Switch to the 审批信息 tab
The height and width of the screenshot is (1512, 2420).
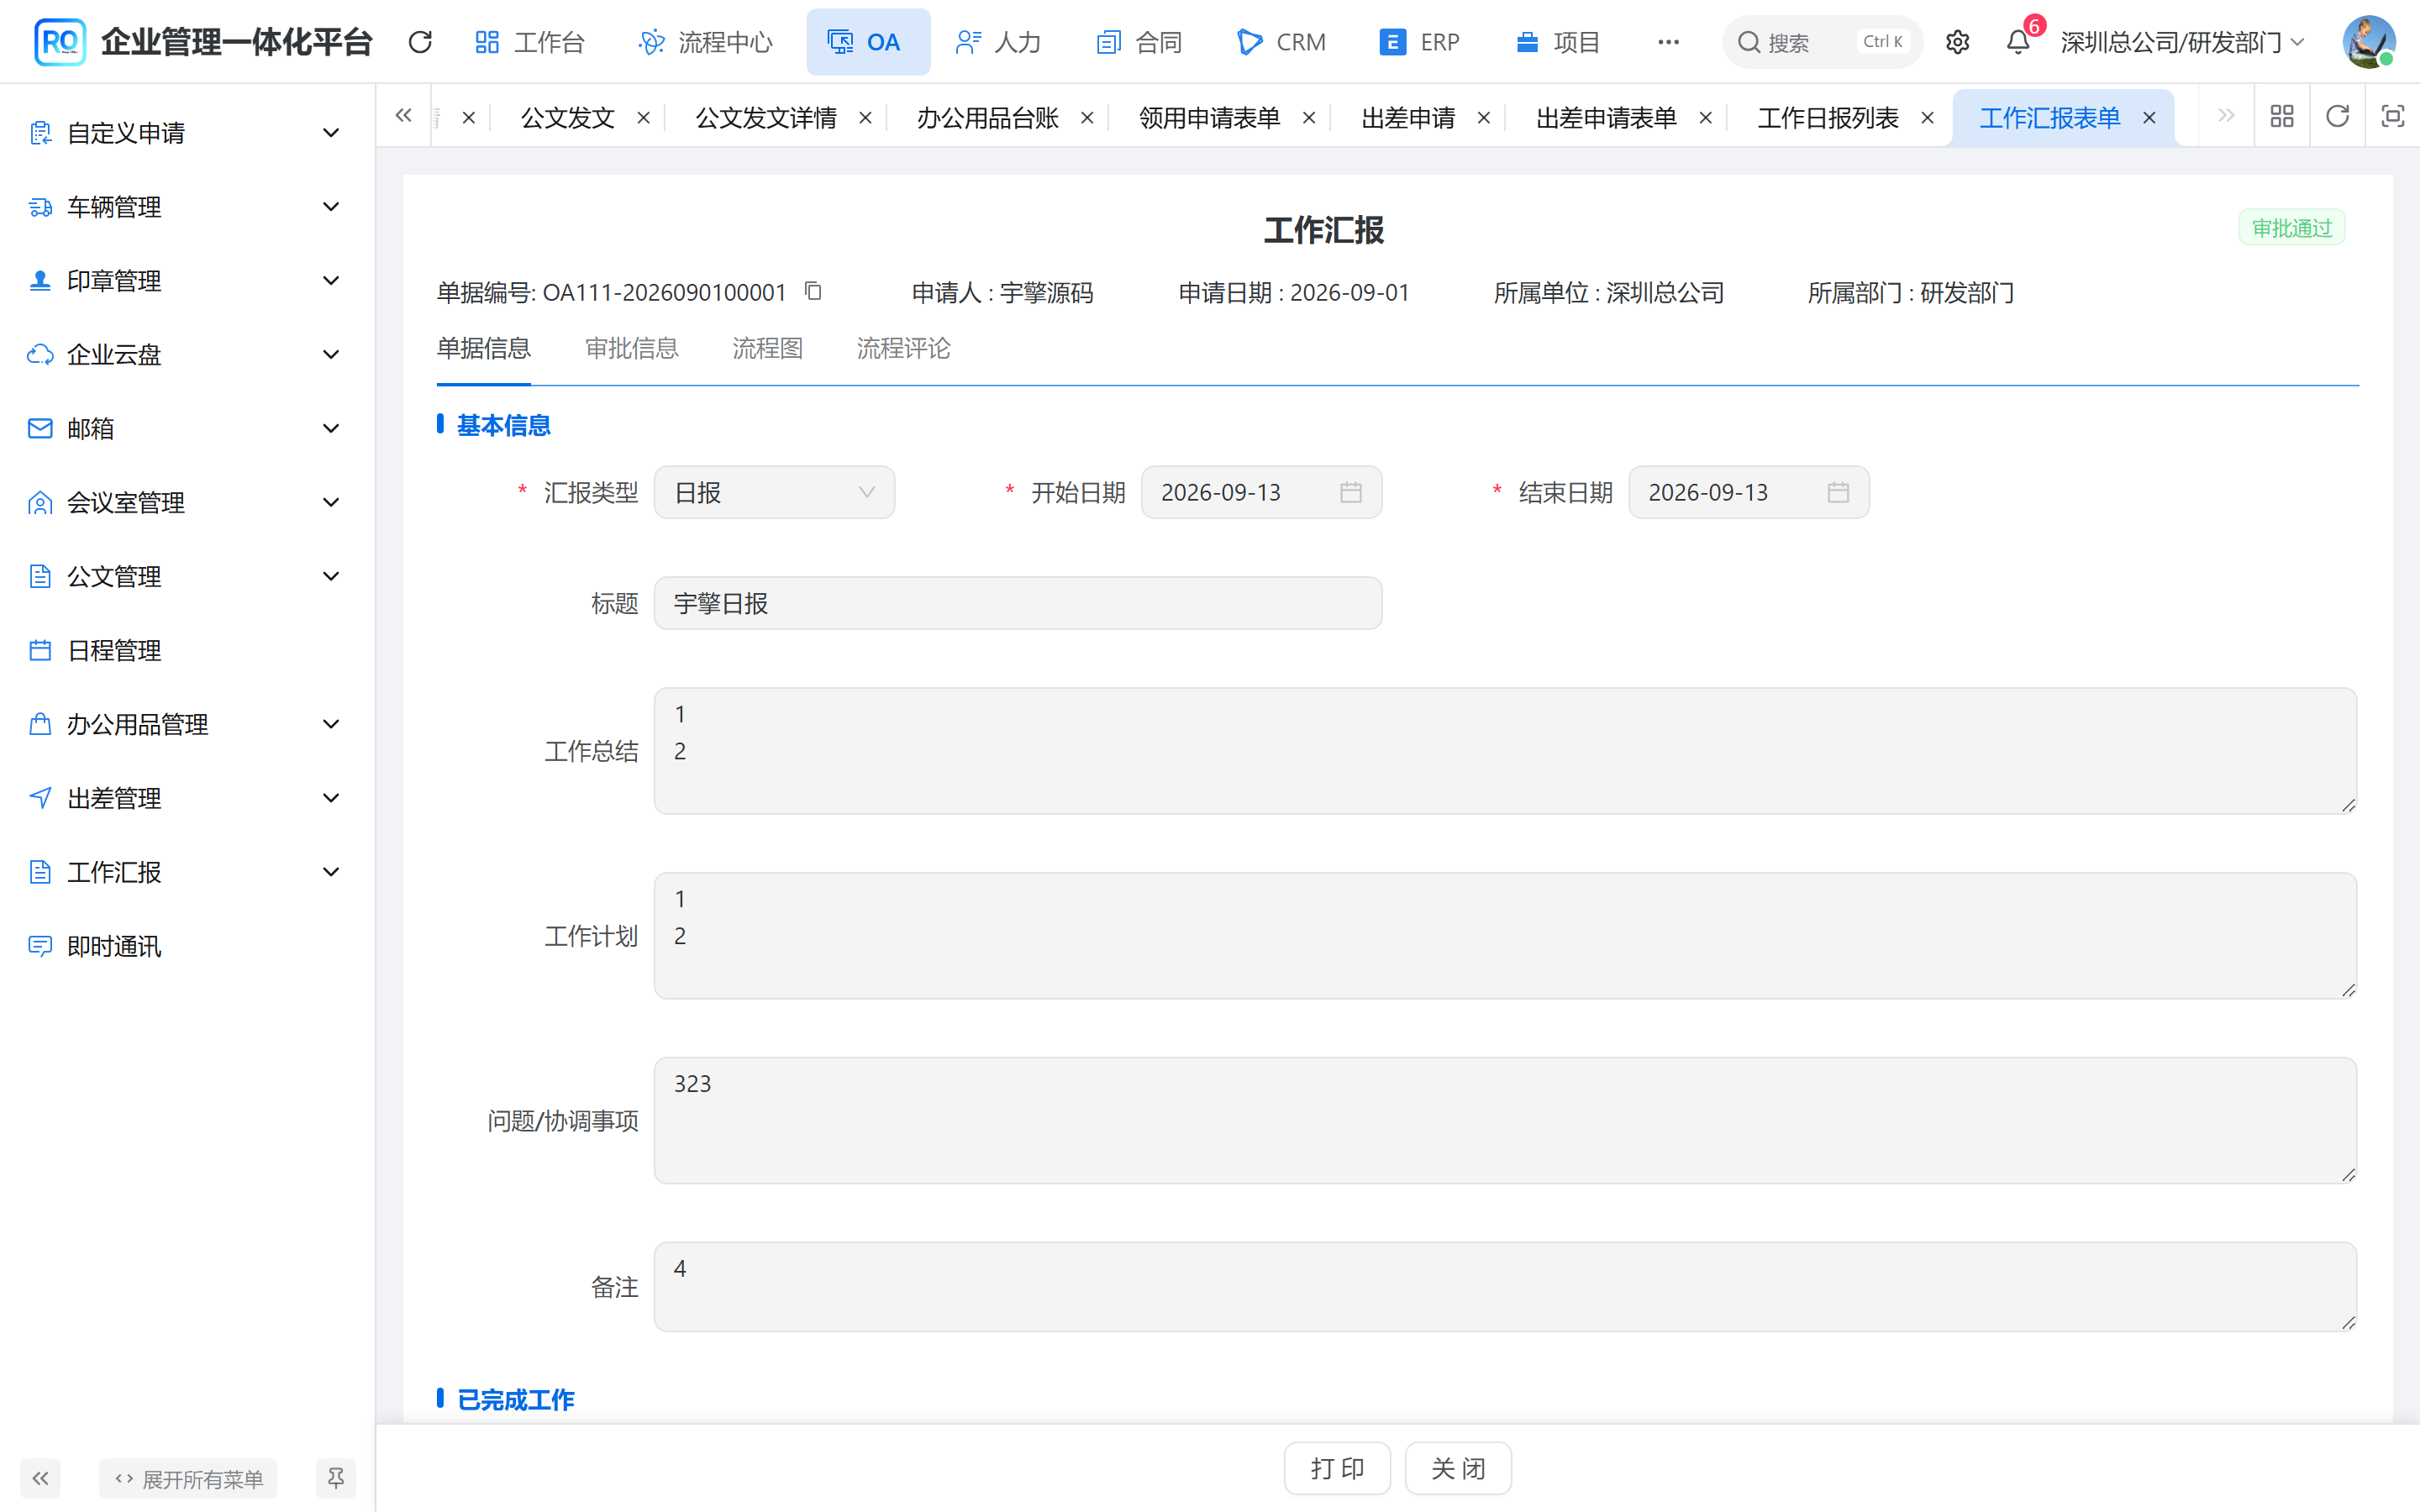click(631, 348)
